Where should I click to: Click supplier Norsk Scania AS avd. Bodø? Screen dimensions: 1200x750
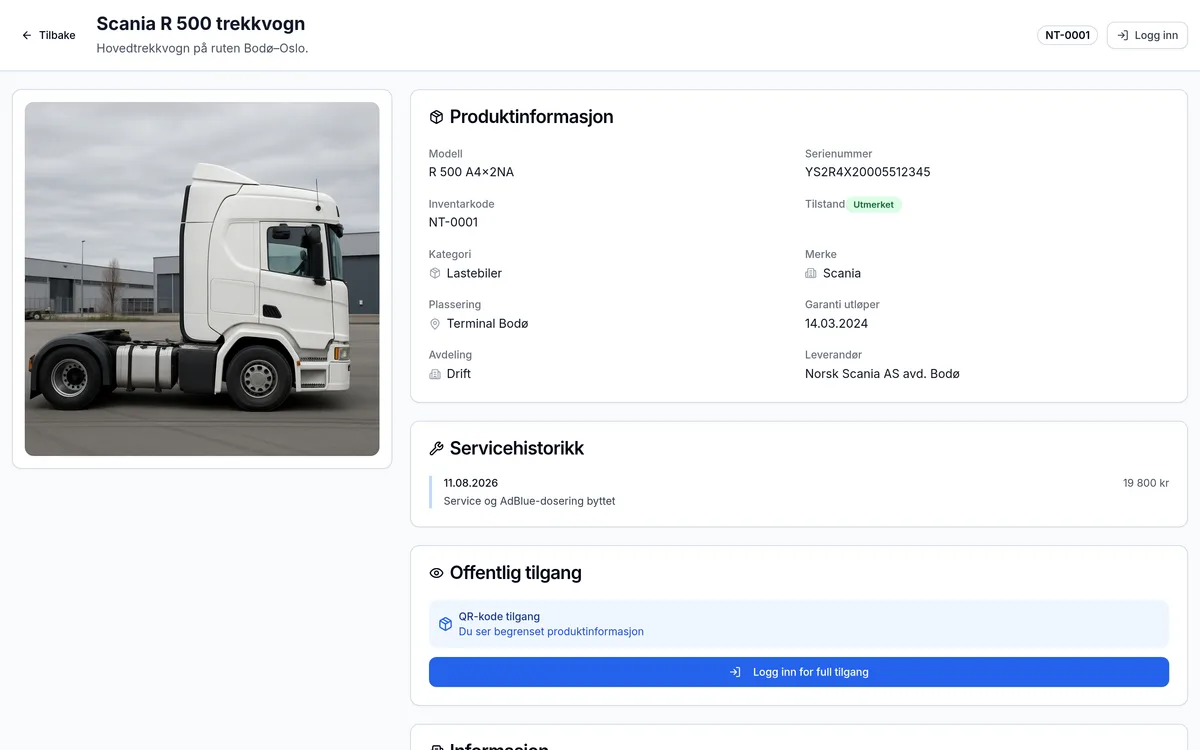[882, 374]
